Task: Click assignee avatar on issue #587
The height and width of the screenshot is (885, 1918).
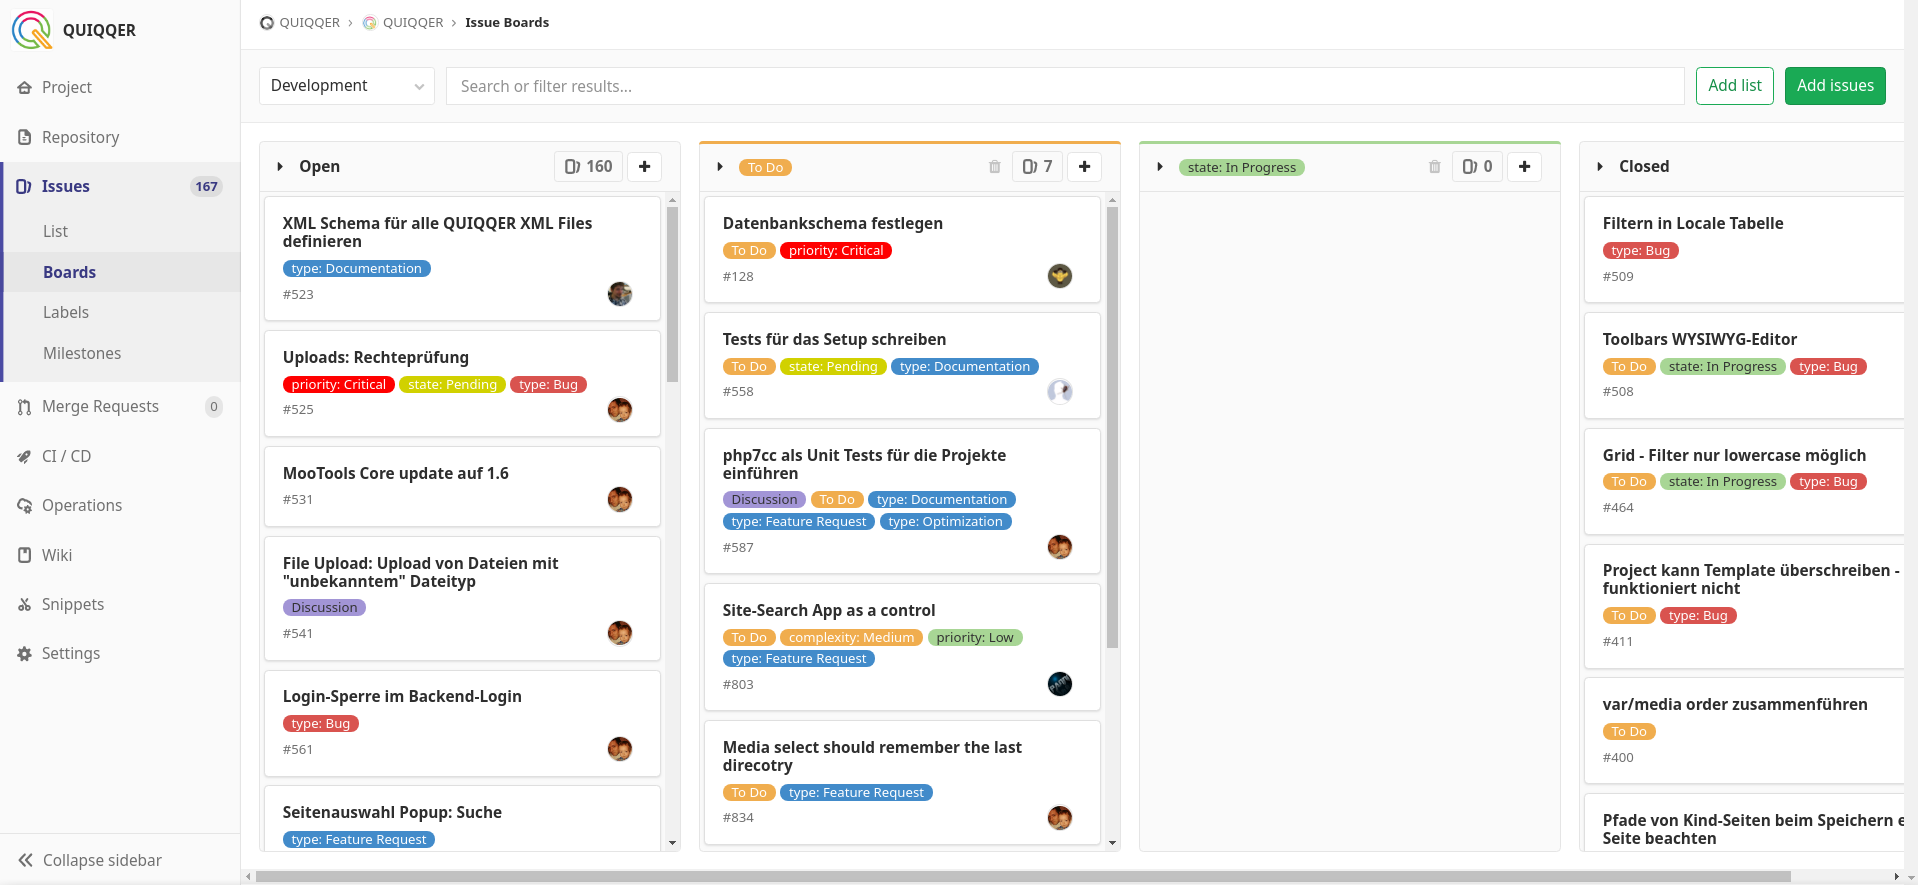Action: point(1060,547)
